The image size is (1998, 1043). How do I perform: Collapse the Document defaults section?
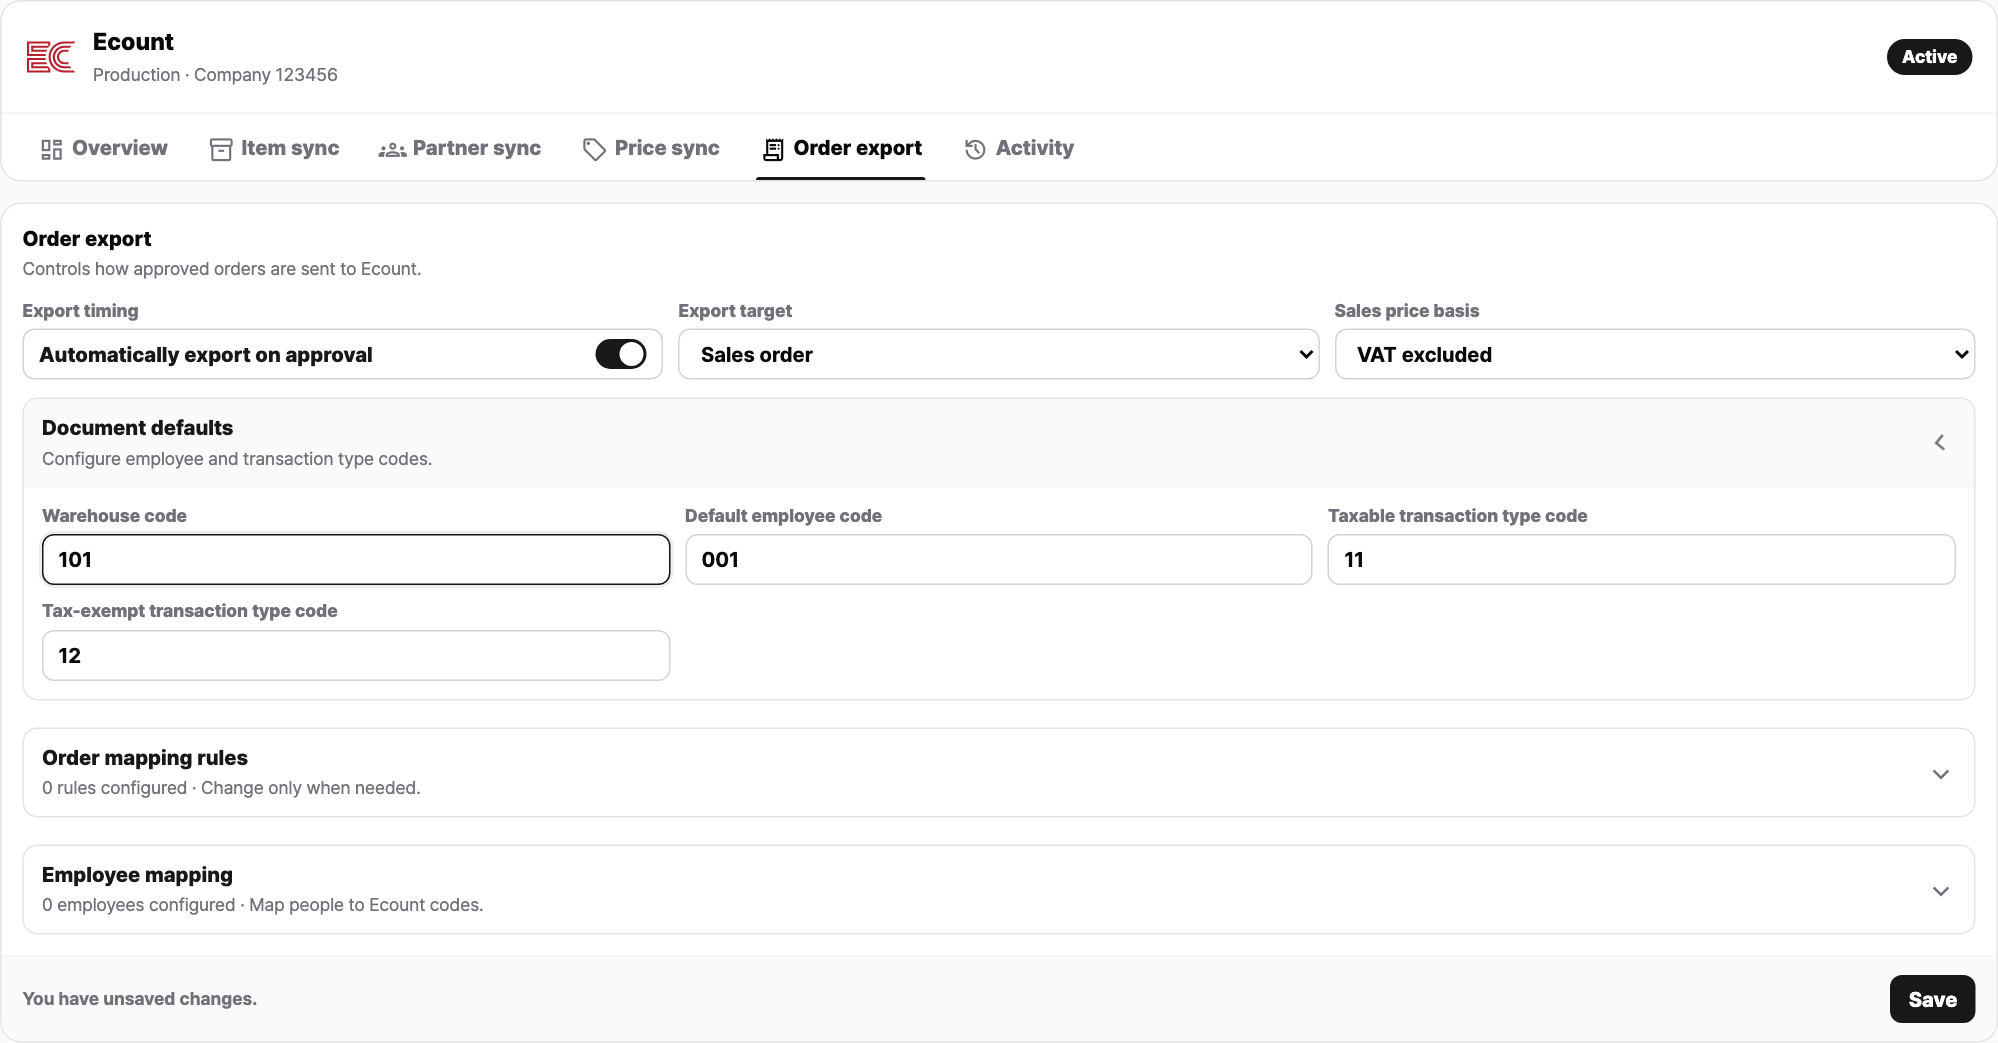point(1939,442)
